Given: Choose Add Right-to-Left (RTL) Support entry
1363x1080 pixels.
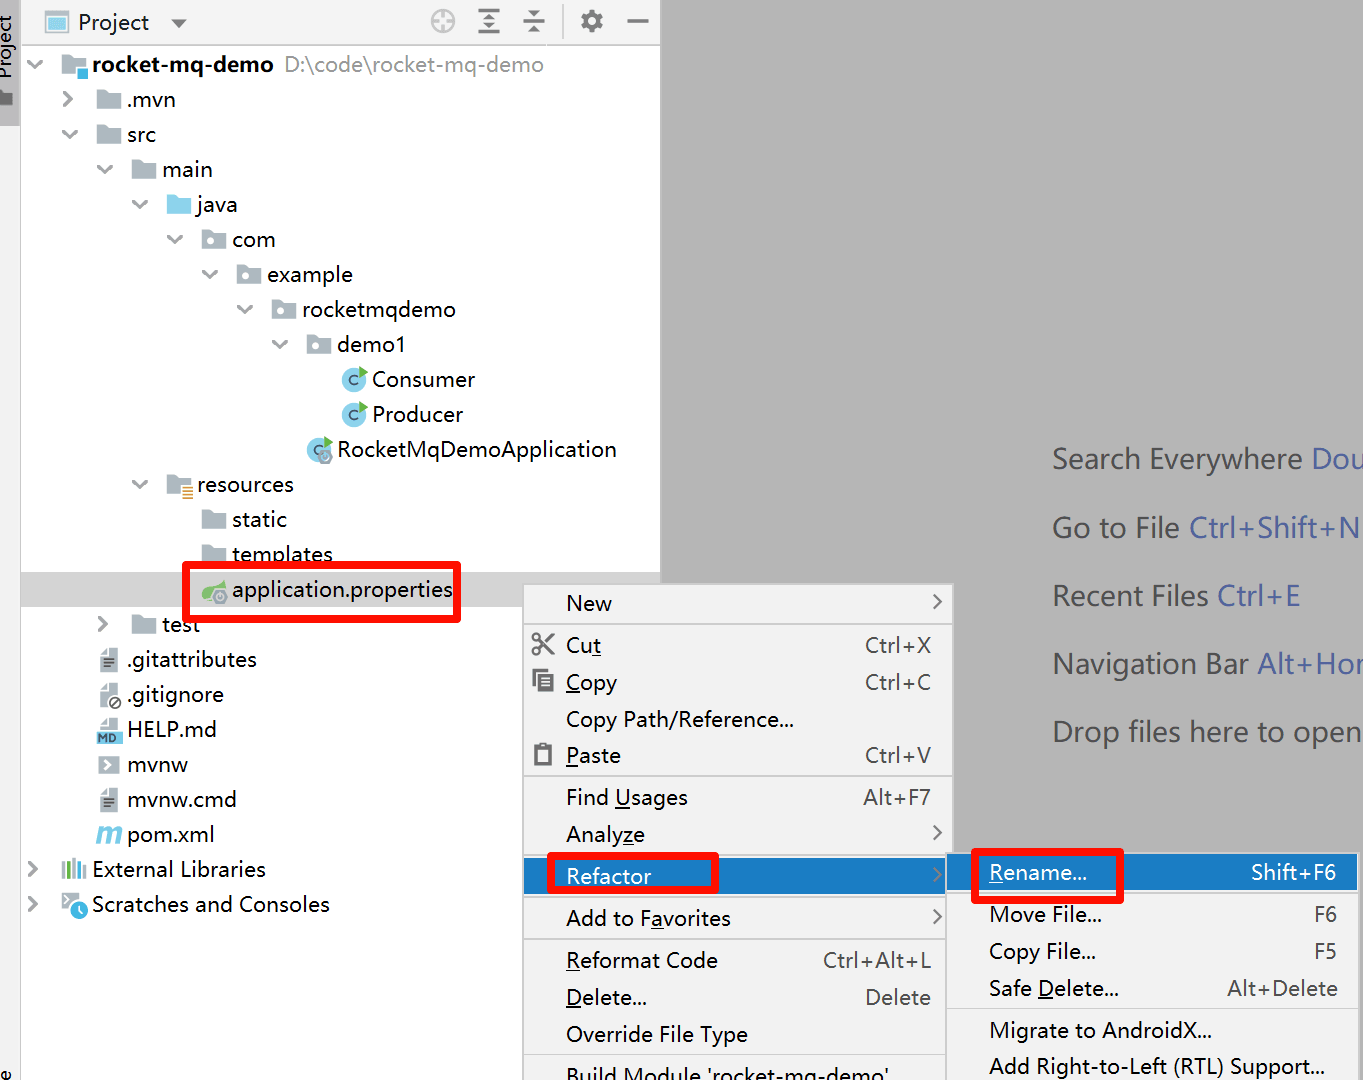Looking at the screenshot, I should tap(1152, 1066).
